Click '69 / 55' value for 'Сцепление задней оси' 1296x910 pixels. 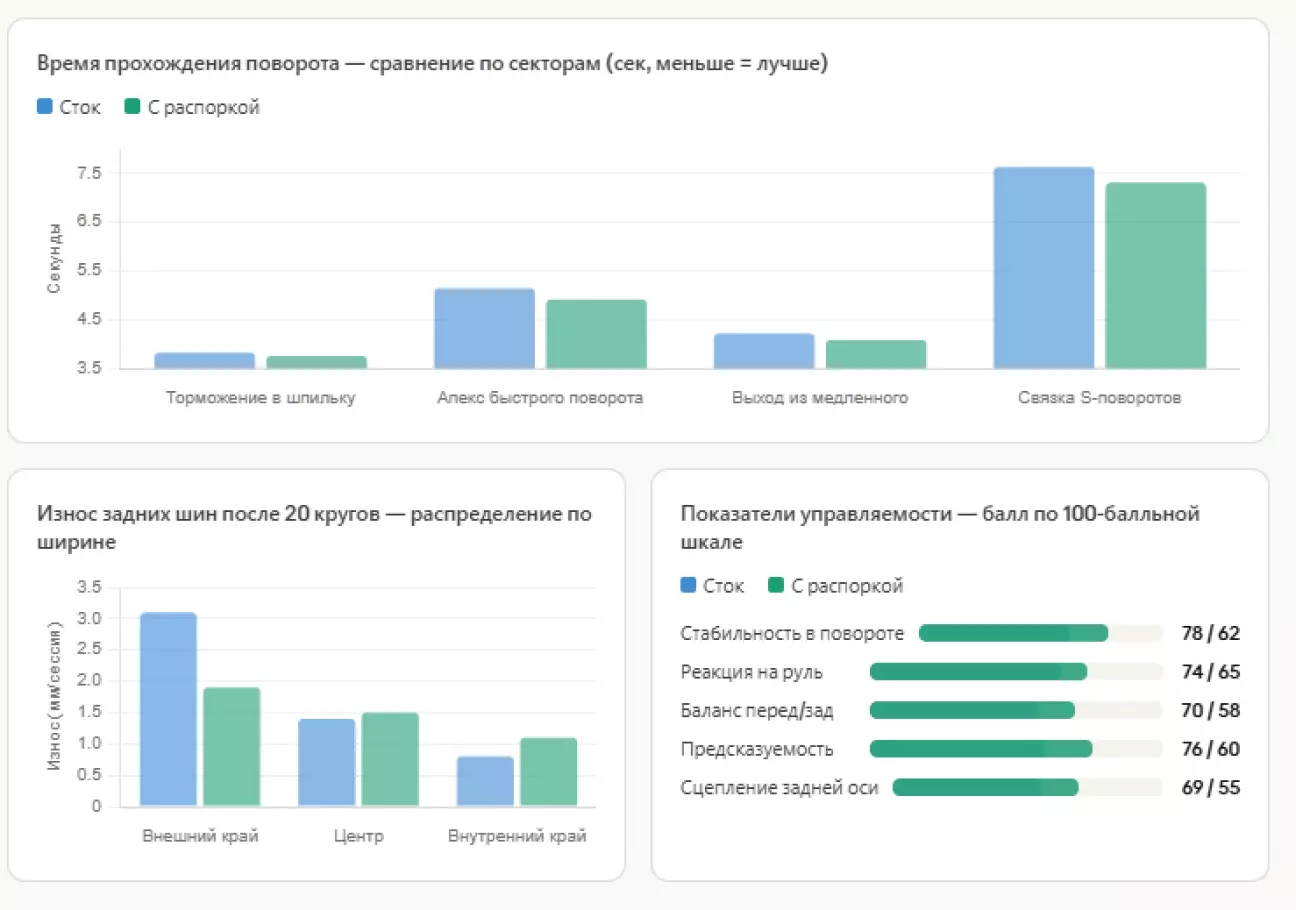(1210, 788)
